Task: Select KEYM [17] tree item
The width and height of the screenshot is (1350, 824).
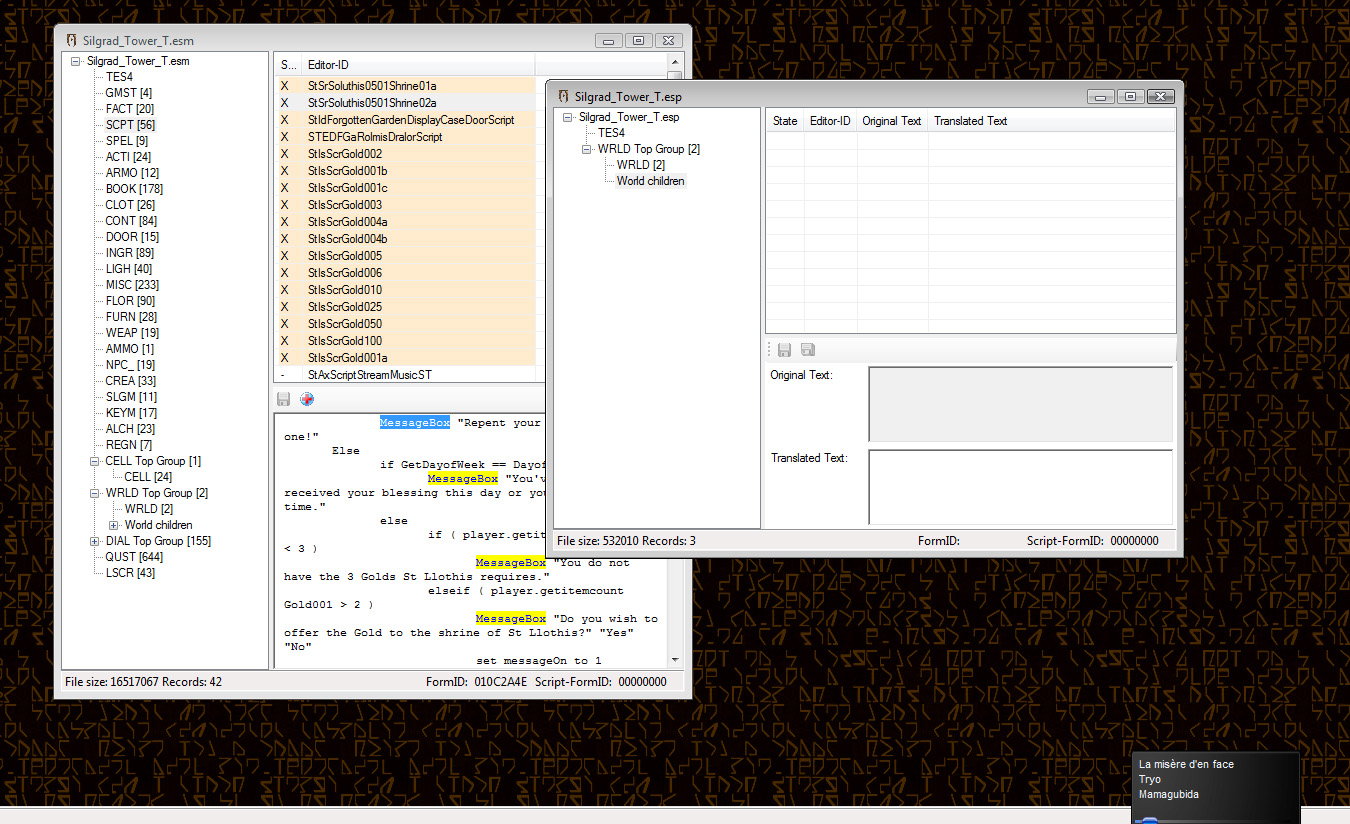Action: (131, 413)
